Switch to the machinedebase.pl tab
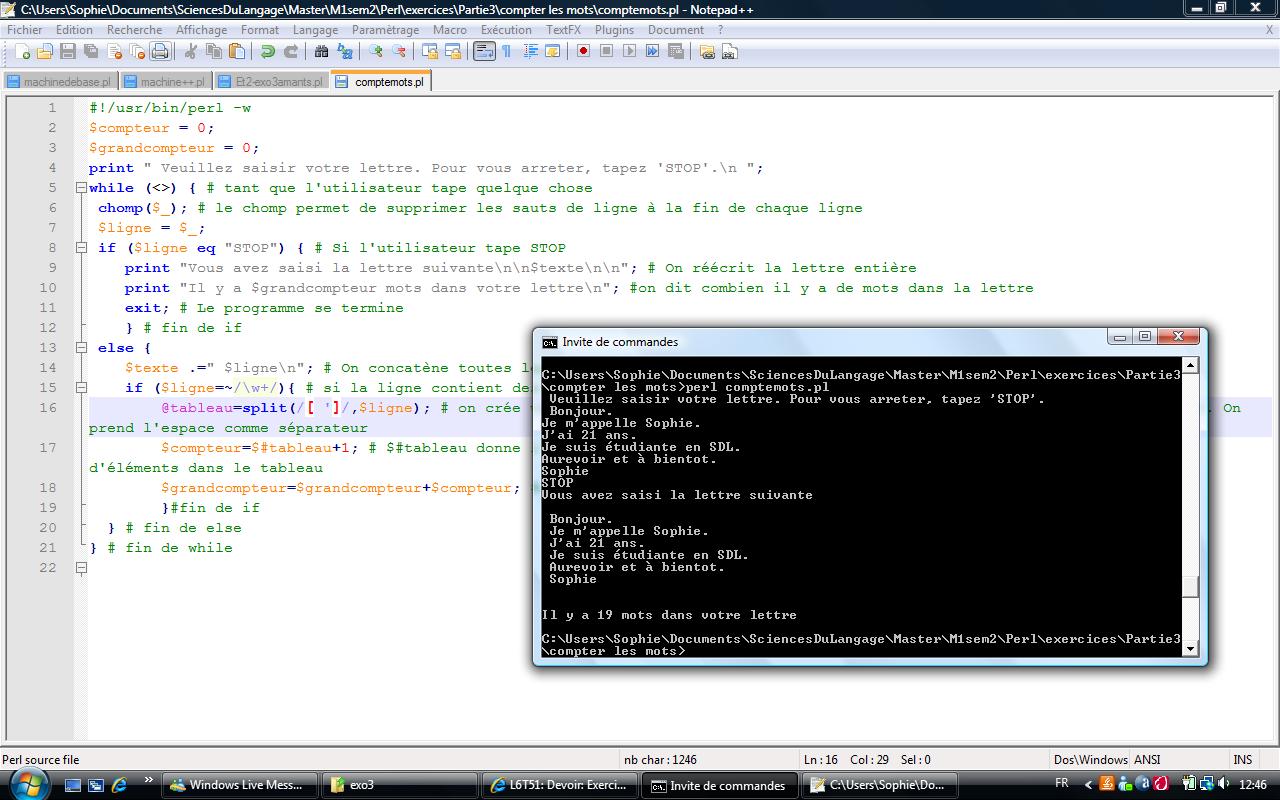 click(x=60, y=82)
